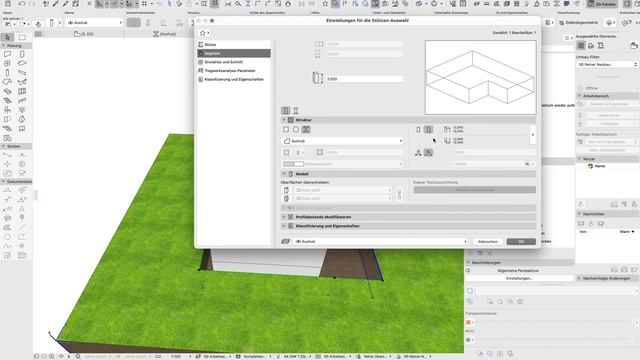
Task: Click the Name entry under Nutzer
Action: point(600,166)
